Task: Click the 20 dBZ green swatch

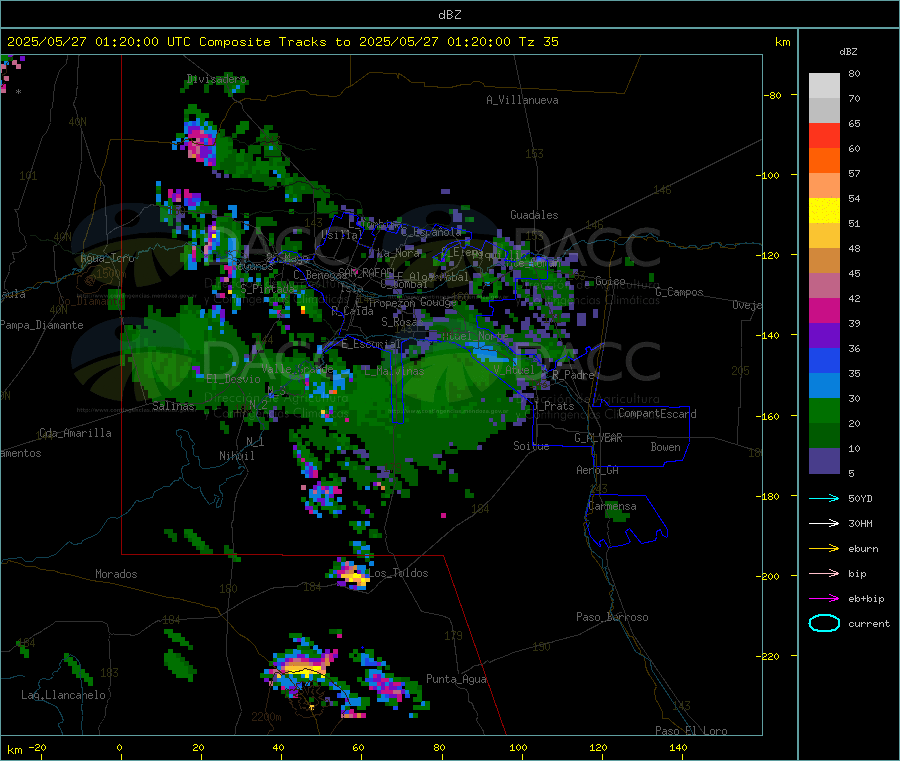Action: pyautogui.click(x=824, y=436)
